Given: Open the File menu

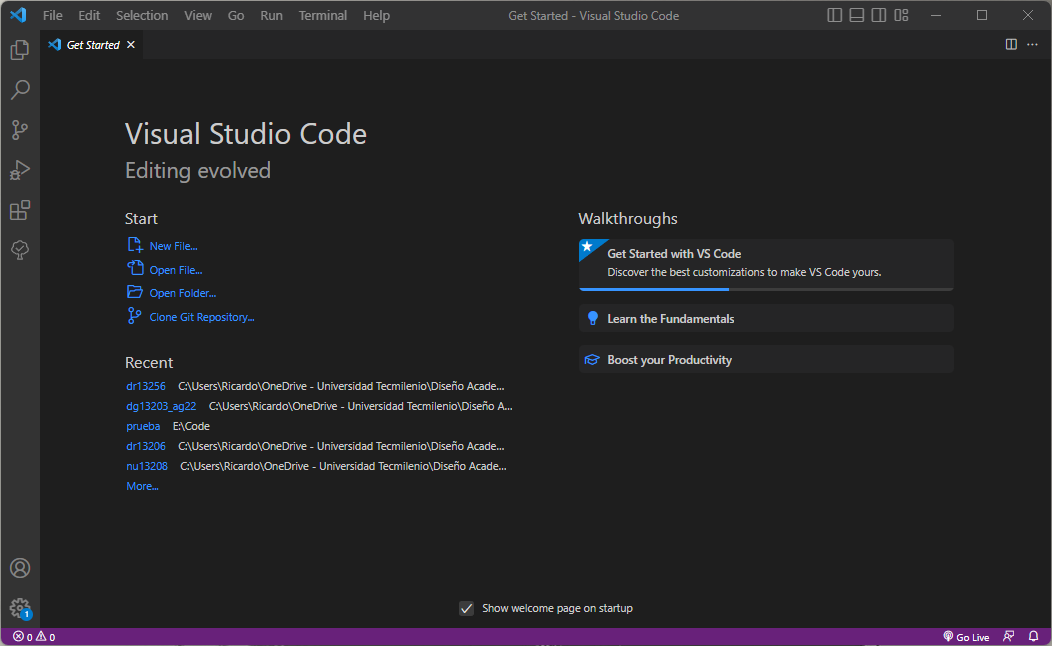Looking at the screenshot, I should (52, 15).
